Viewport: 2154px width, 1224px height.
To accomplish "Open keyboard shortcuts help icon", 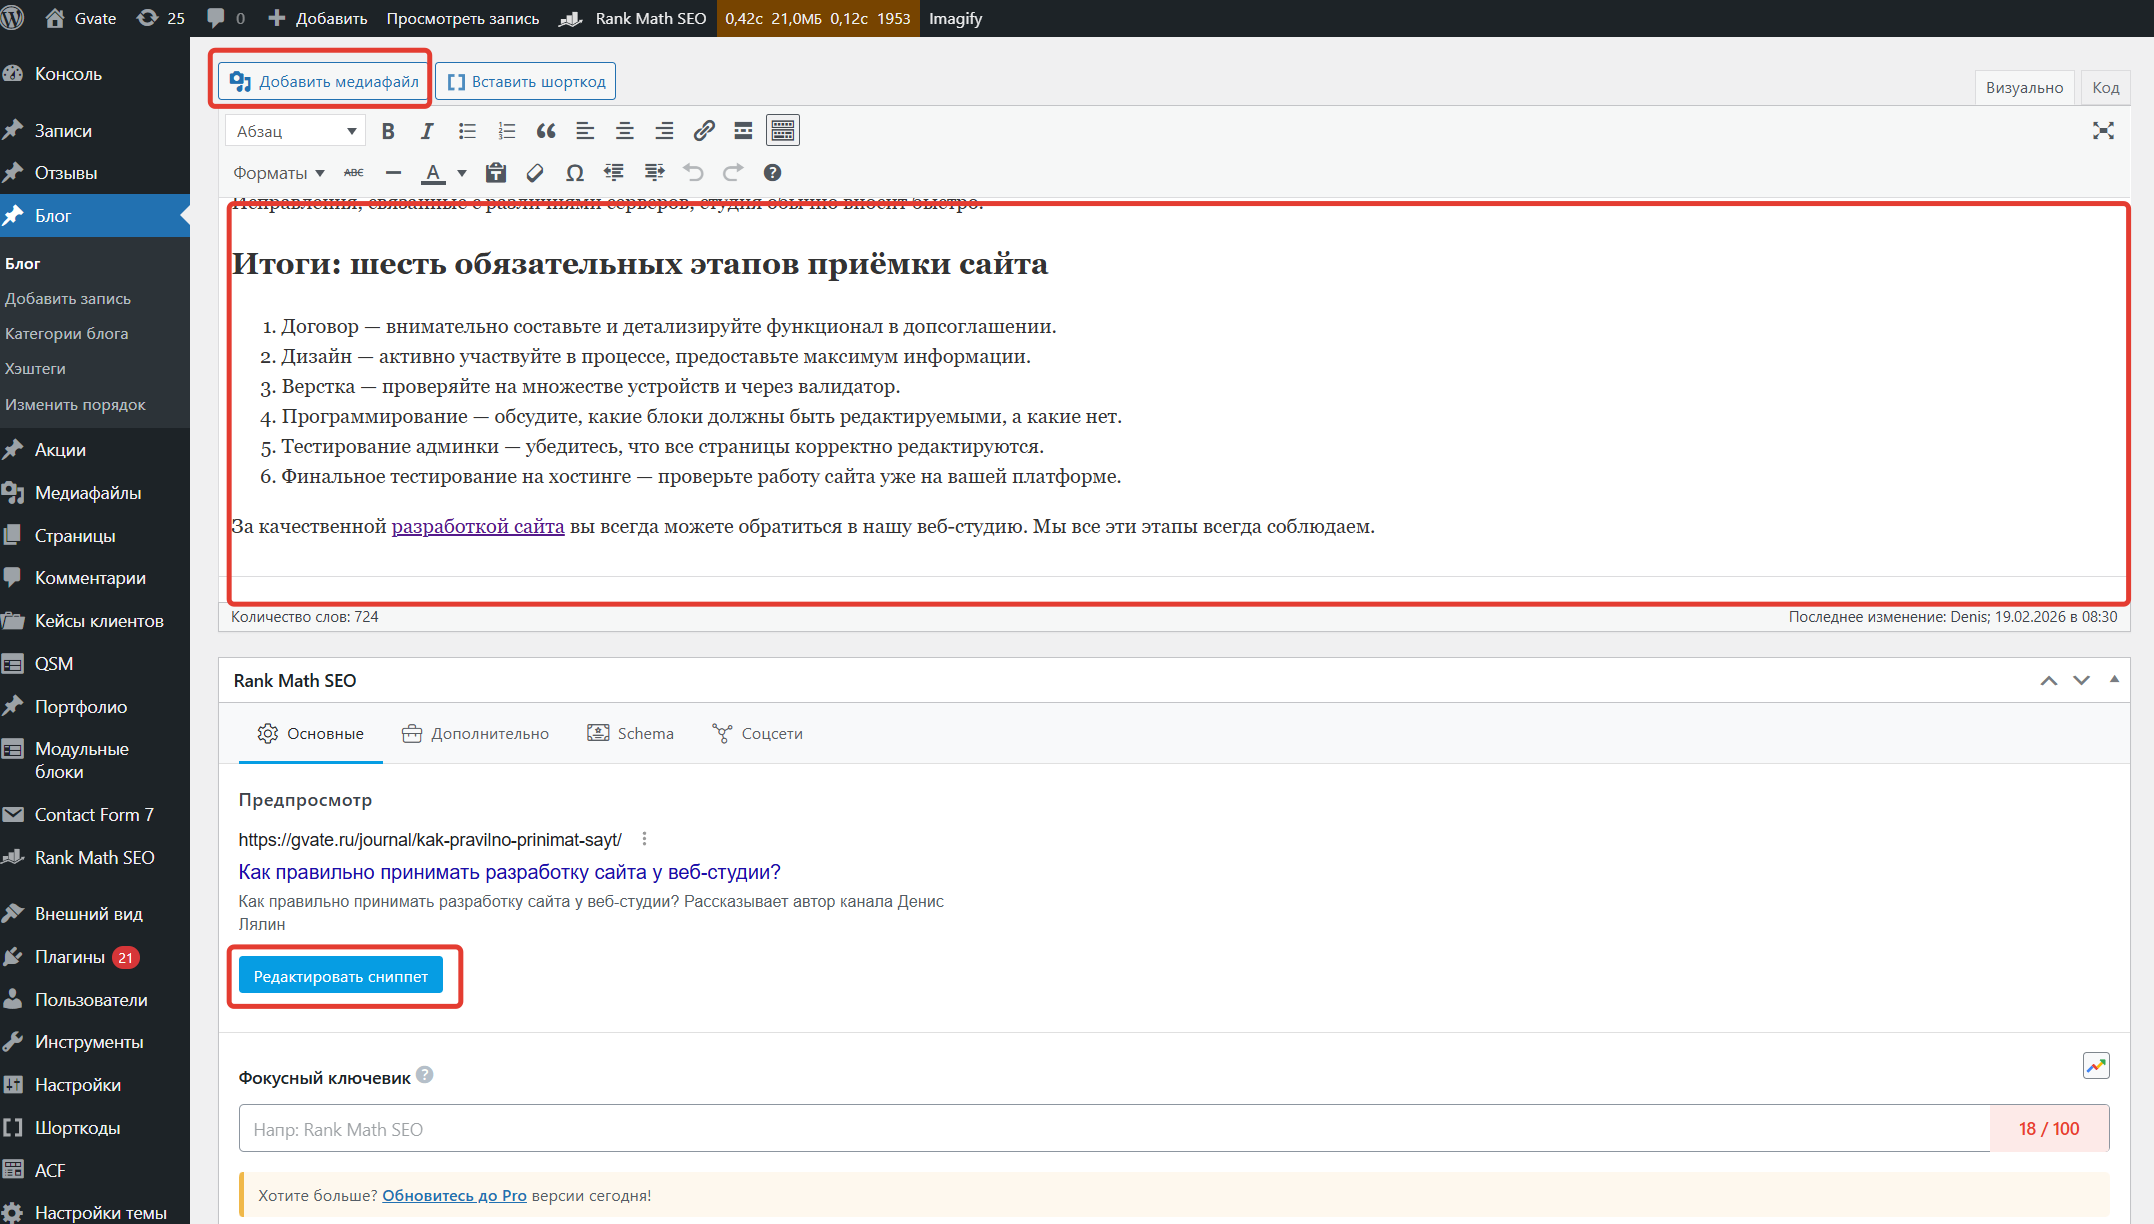I will coord(772,173).
